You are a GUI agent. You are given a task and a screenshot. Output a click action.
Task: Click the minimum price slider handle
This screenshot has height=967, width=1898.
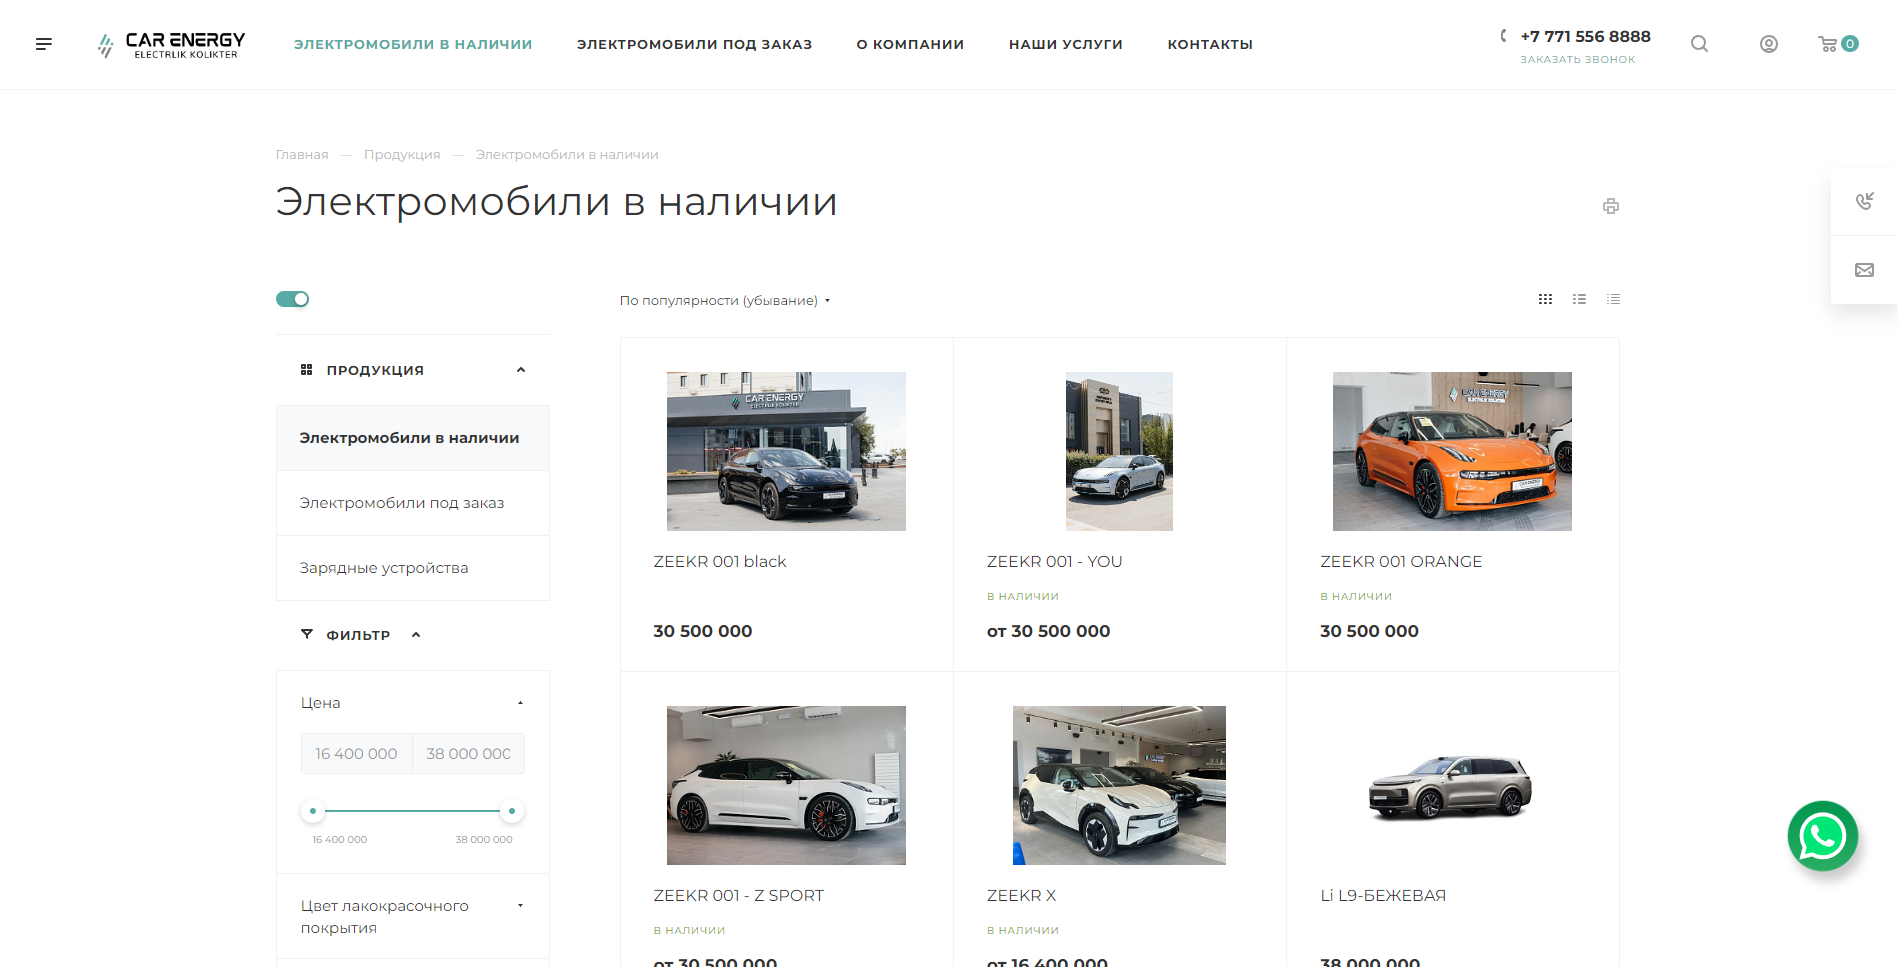(313, 811)
